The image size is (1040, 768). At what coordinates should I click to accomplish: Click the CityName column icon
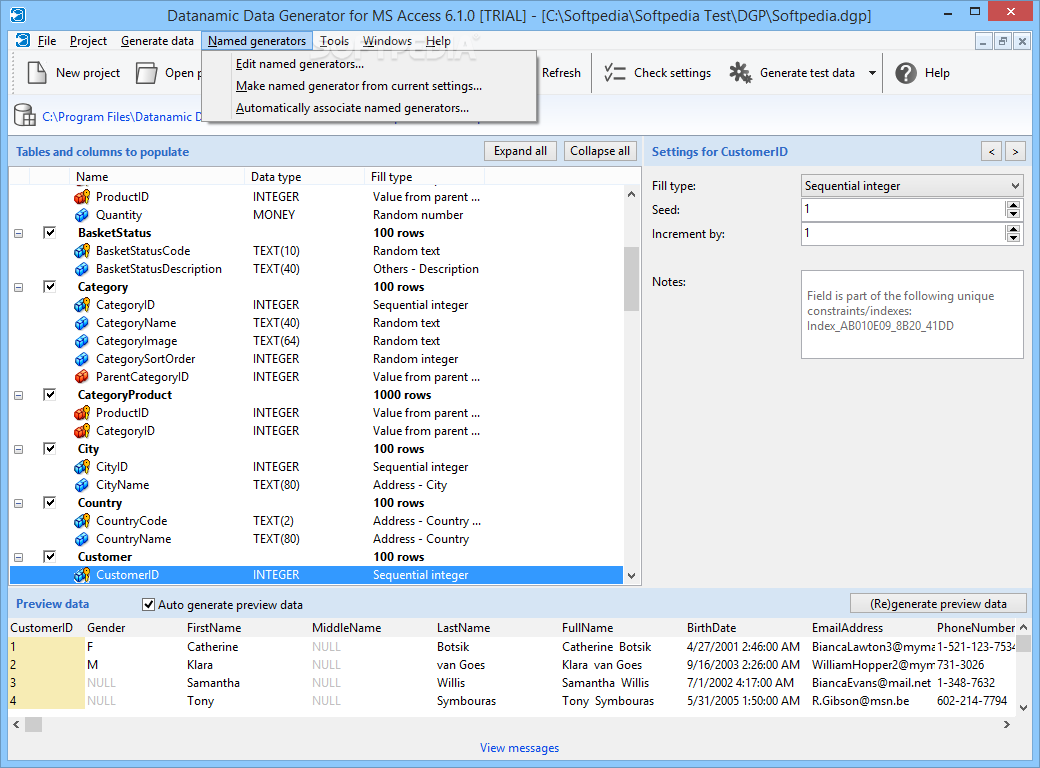tap(82, 485)
